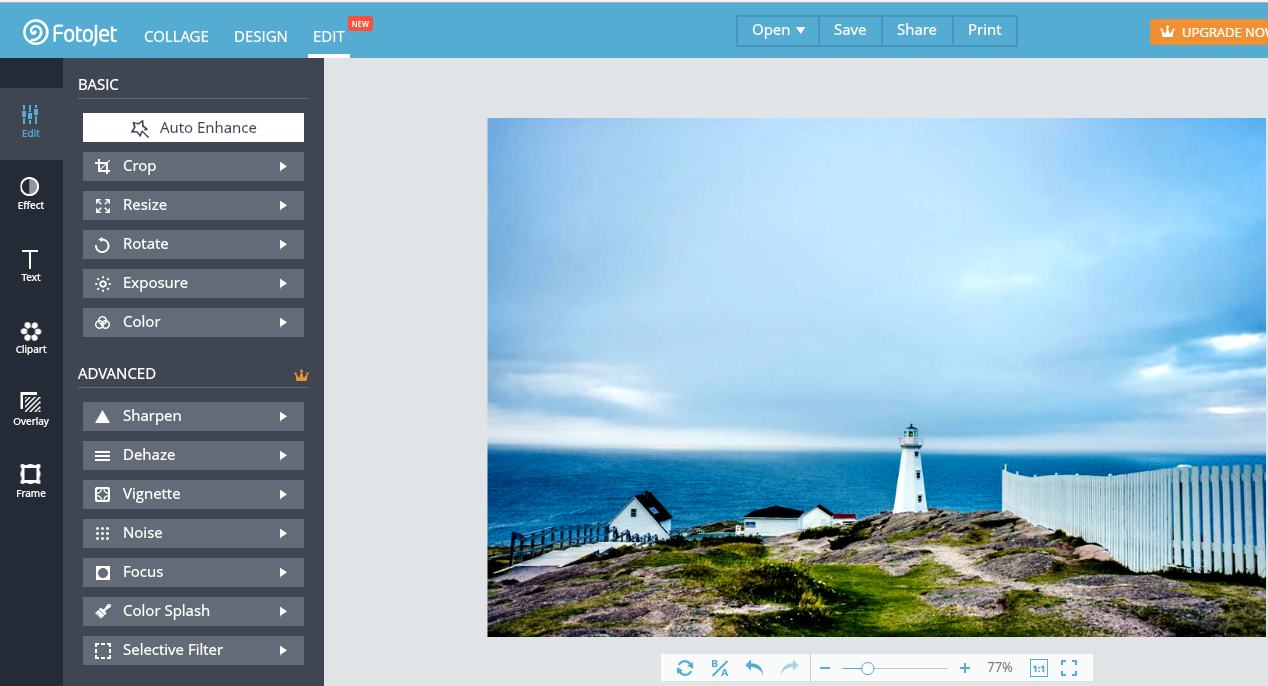
Task: Click the undo arrow icon
Action: point(755,668)
